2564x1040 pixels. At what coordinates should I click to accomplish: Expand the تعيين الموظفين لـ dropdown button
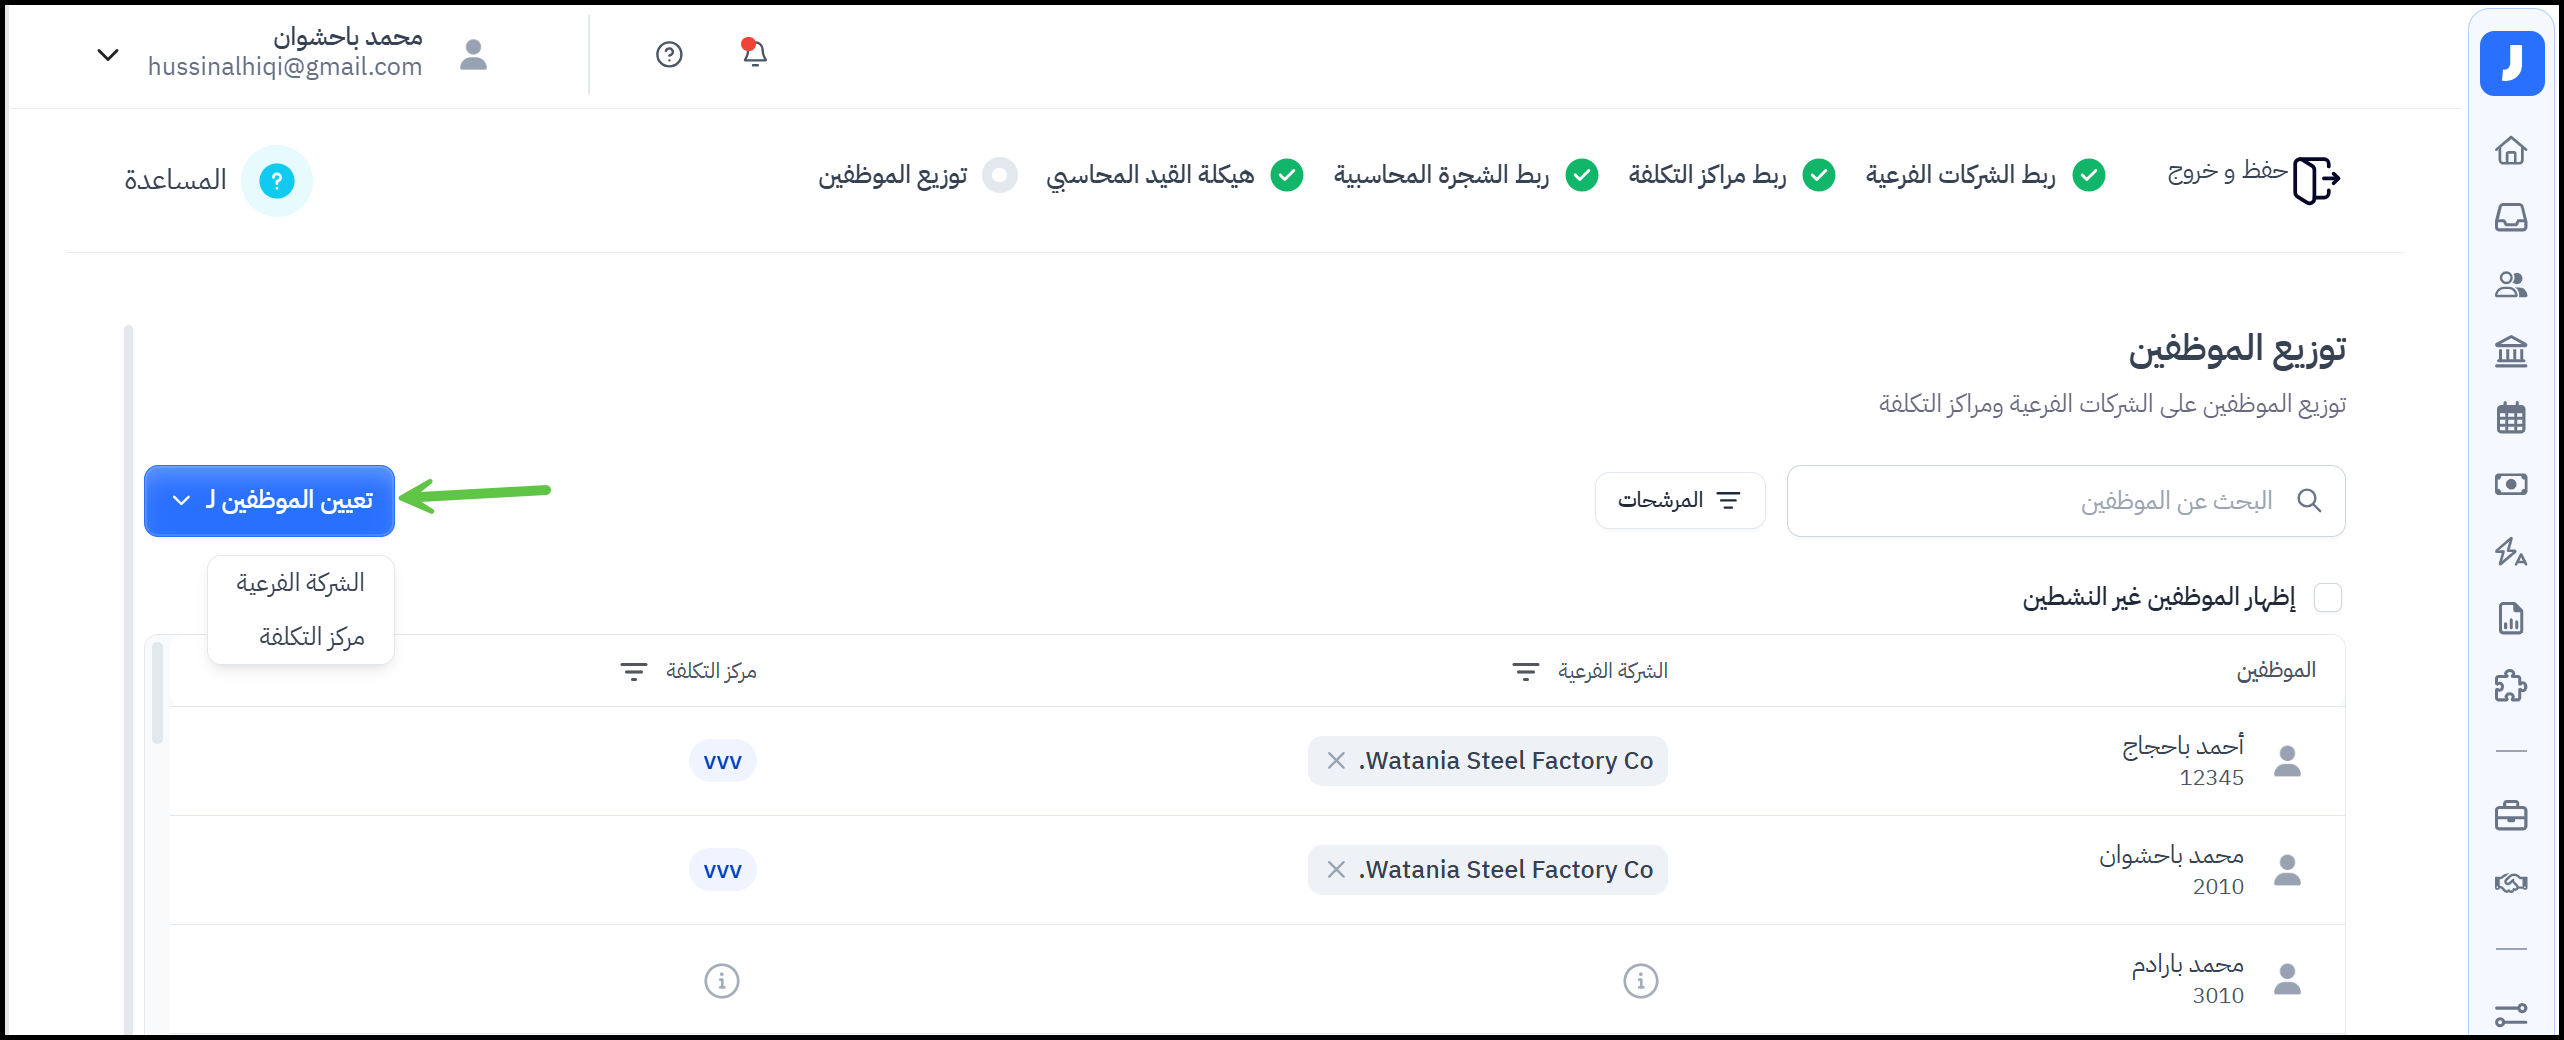(270, 500)
